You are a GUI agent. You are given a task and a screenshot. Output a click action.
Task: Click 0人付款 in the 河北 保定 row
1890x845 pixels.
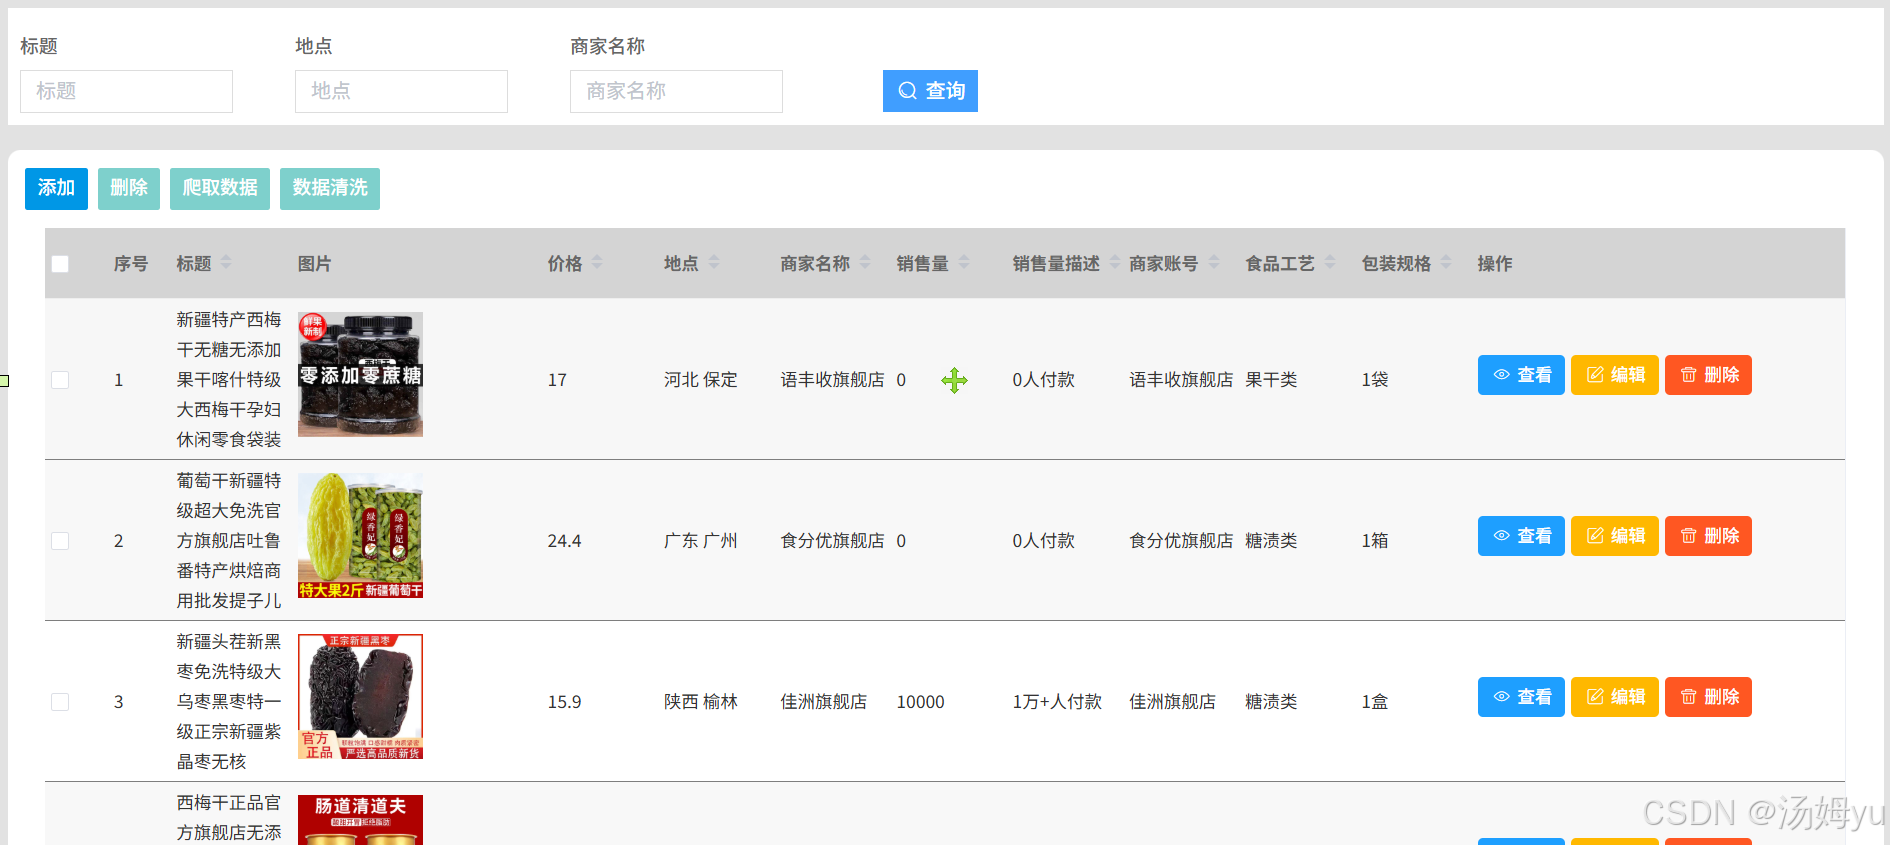coord(1043,380)
